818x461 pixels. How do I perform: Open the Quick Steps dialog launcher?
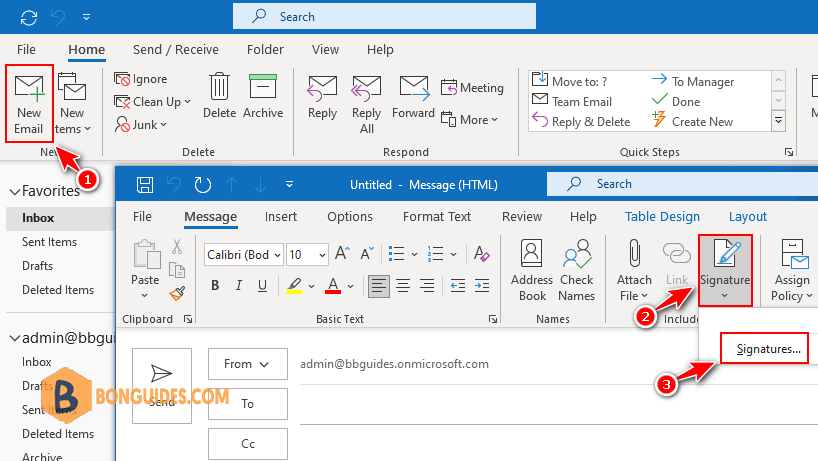click(x=789, y=152)
